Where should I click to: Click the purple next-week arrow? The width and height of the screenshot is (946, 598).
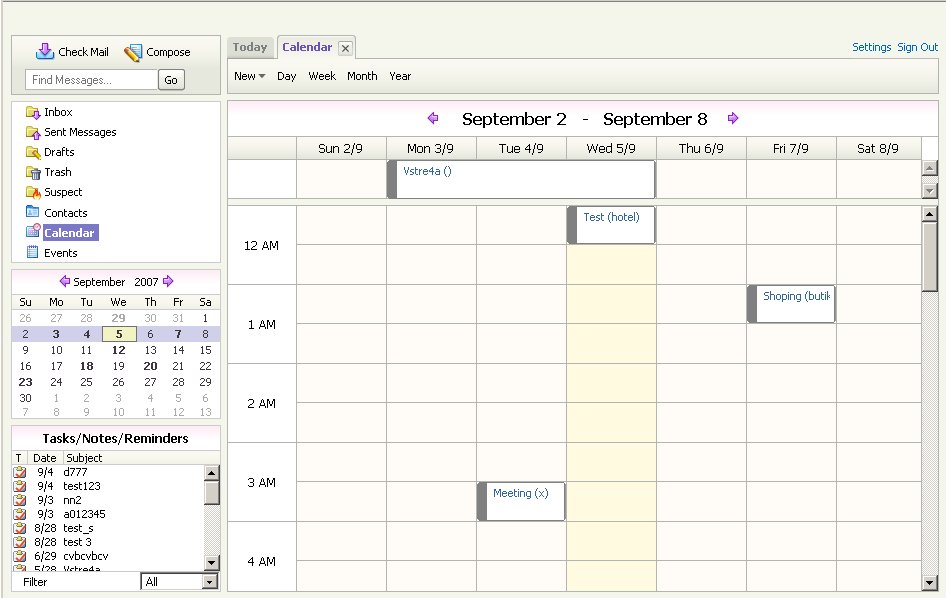tap(733, 118)
